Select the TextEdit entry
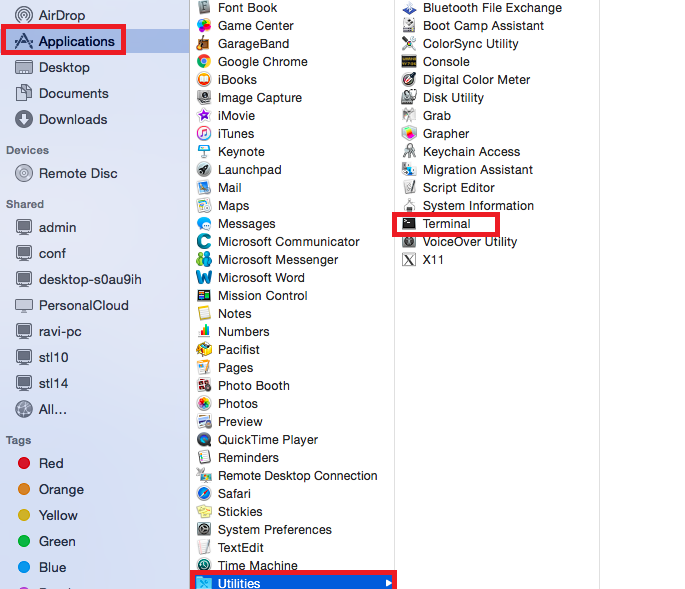The height and width of the screenshot is (589, 685). tap(240, 547)
